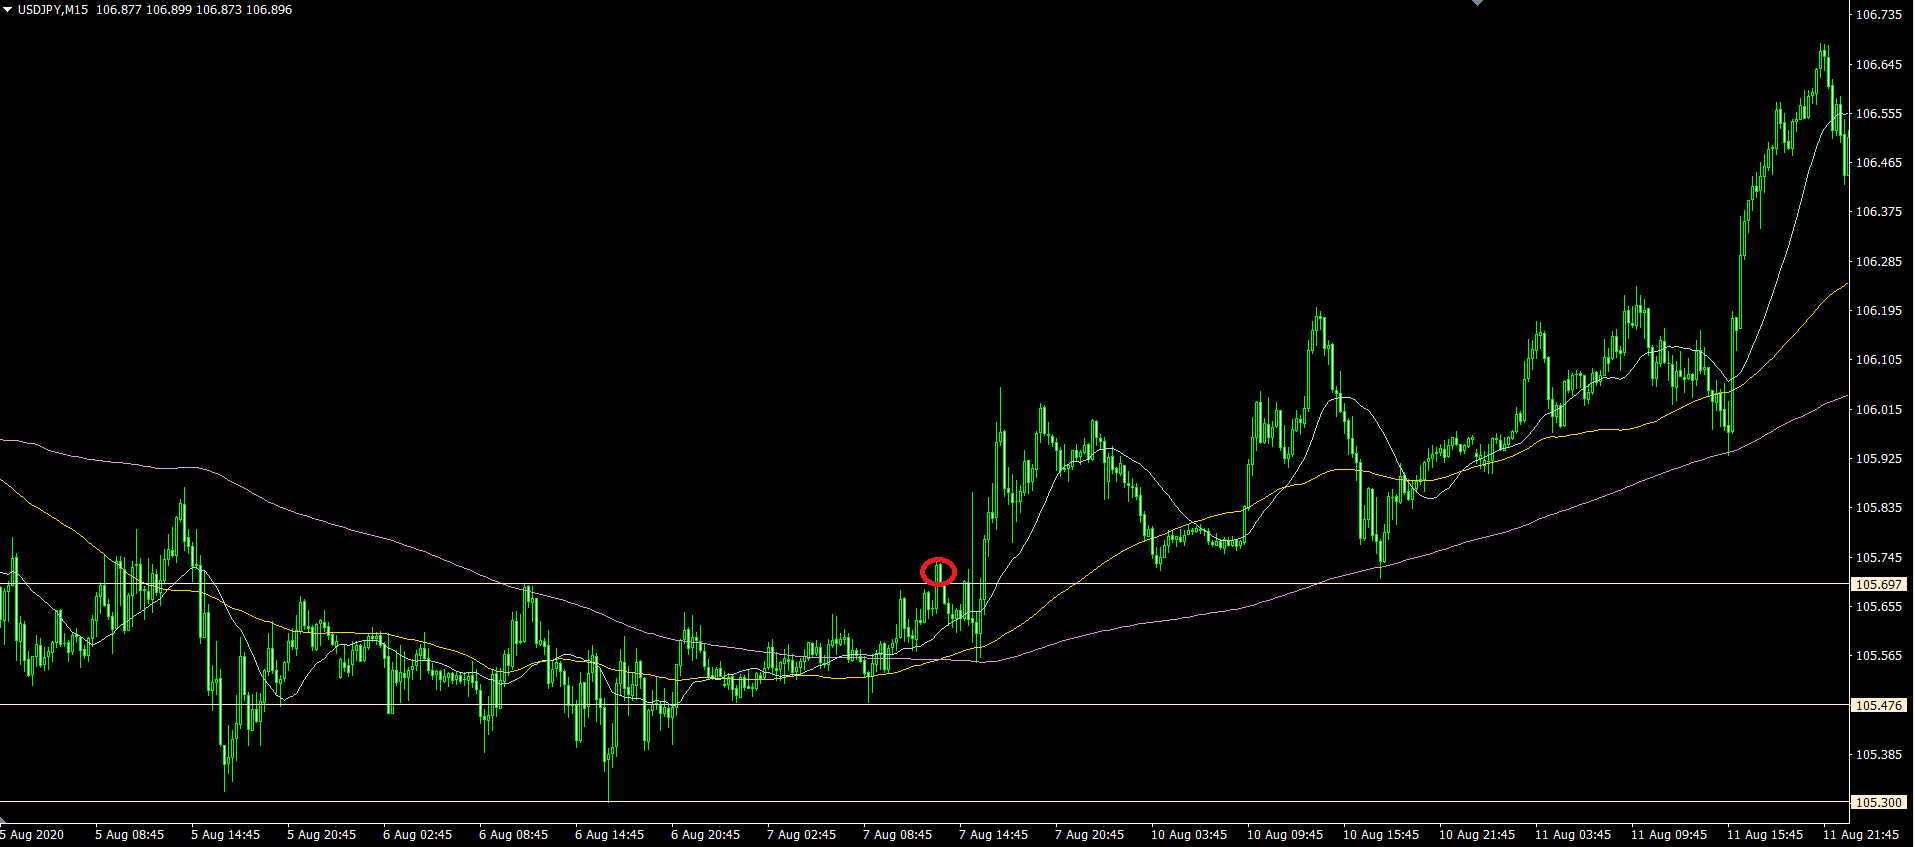Click the 106.555 price axis label

point(1879,114)
